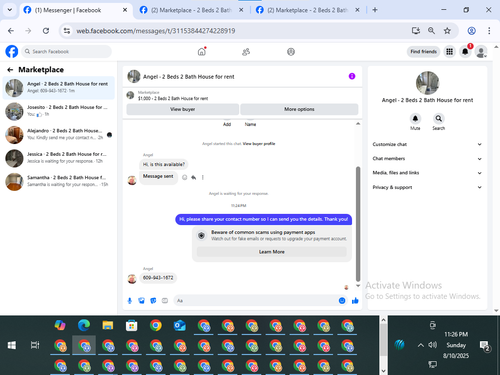Open the Facebook menu grid icon
The image size is (500, 375).
pos(450,52)
